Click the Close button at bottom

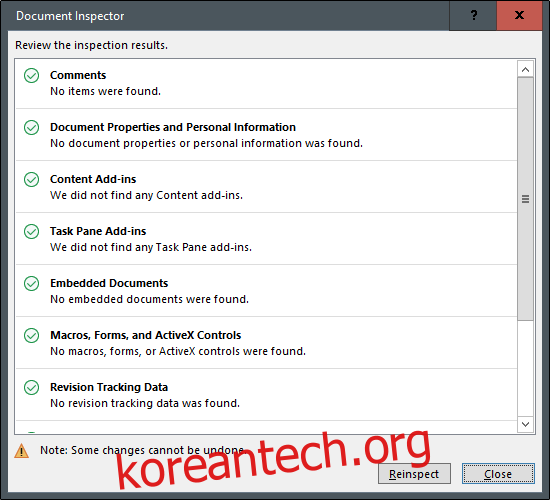pos(498,474)
